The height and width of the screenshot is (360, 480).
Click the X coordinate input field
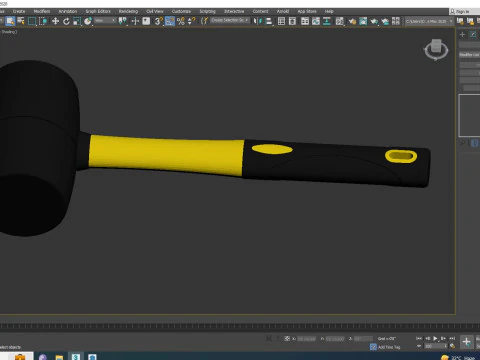tap(306, 339)
